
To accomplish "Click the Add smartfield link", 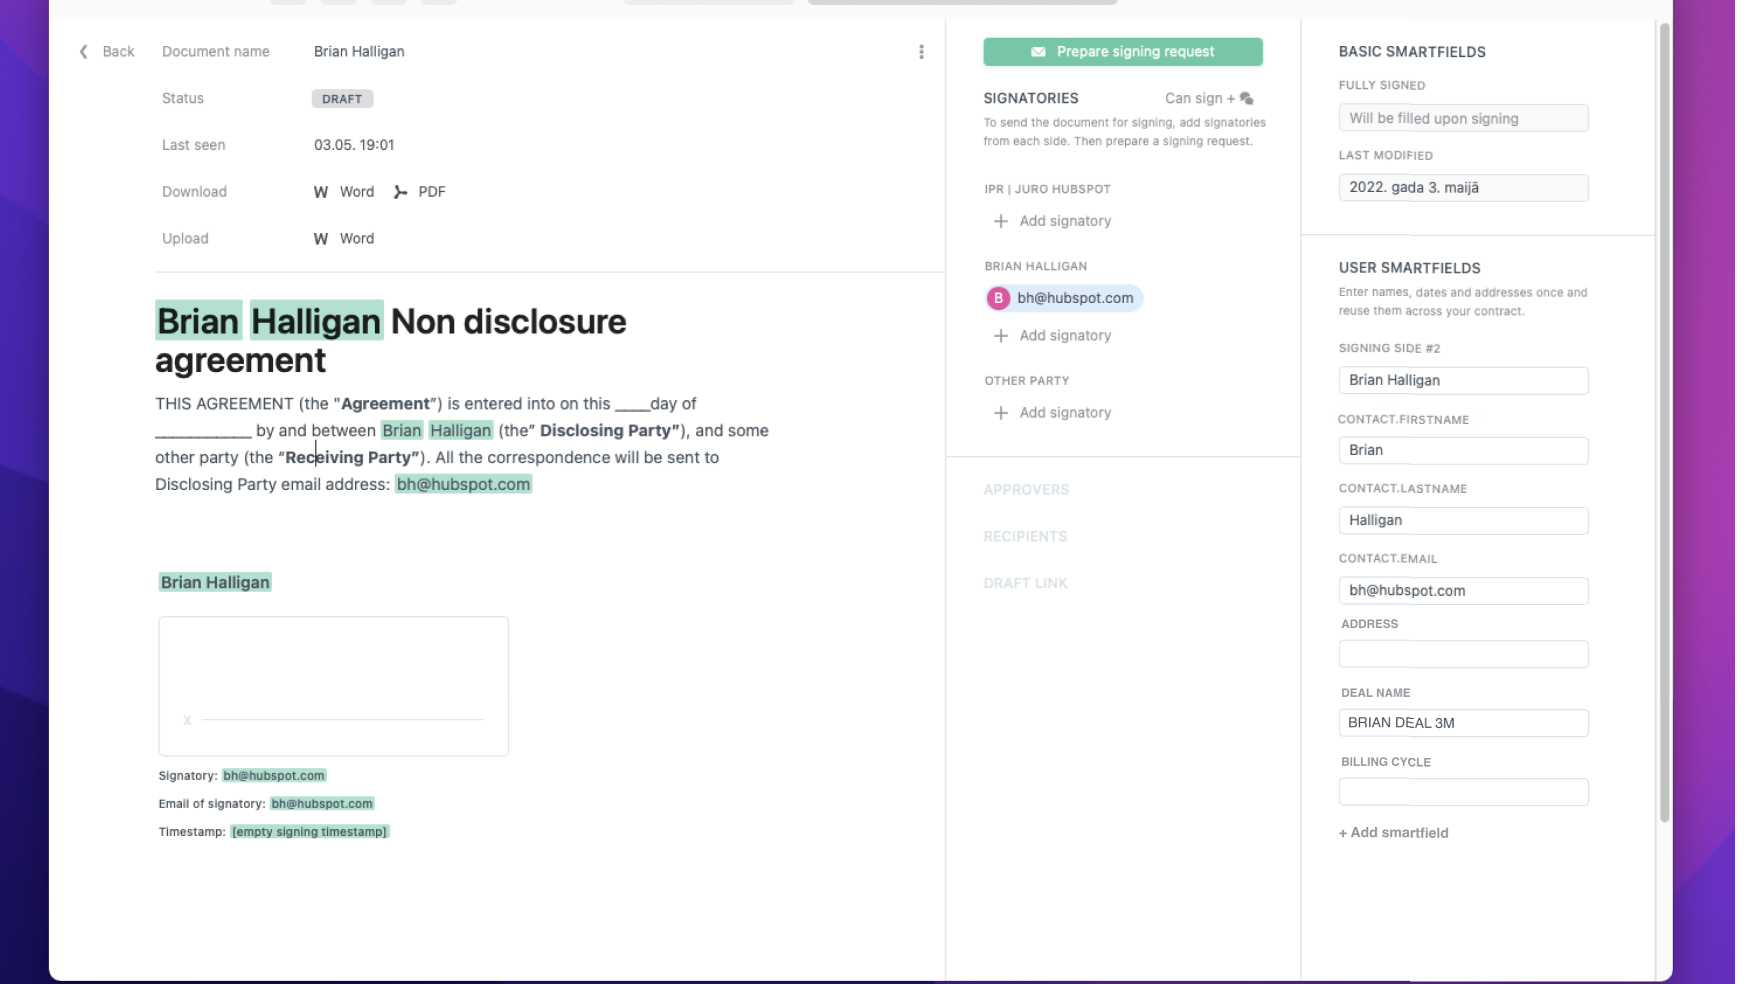I will [1394, 833].
